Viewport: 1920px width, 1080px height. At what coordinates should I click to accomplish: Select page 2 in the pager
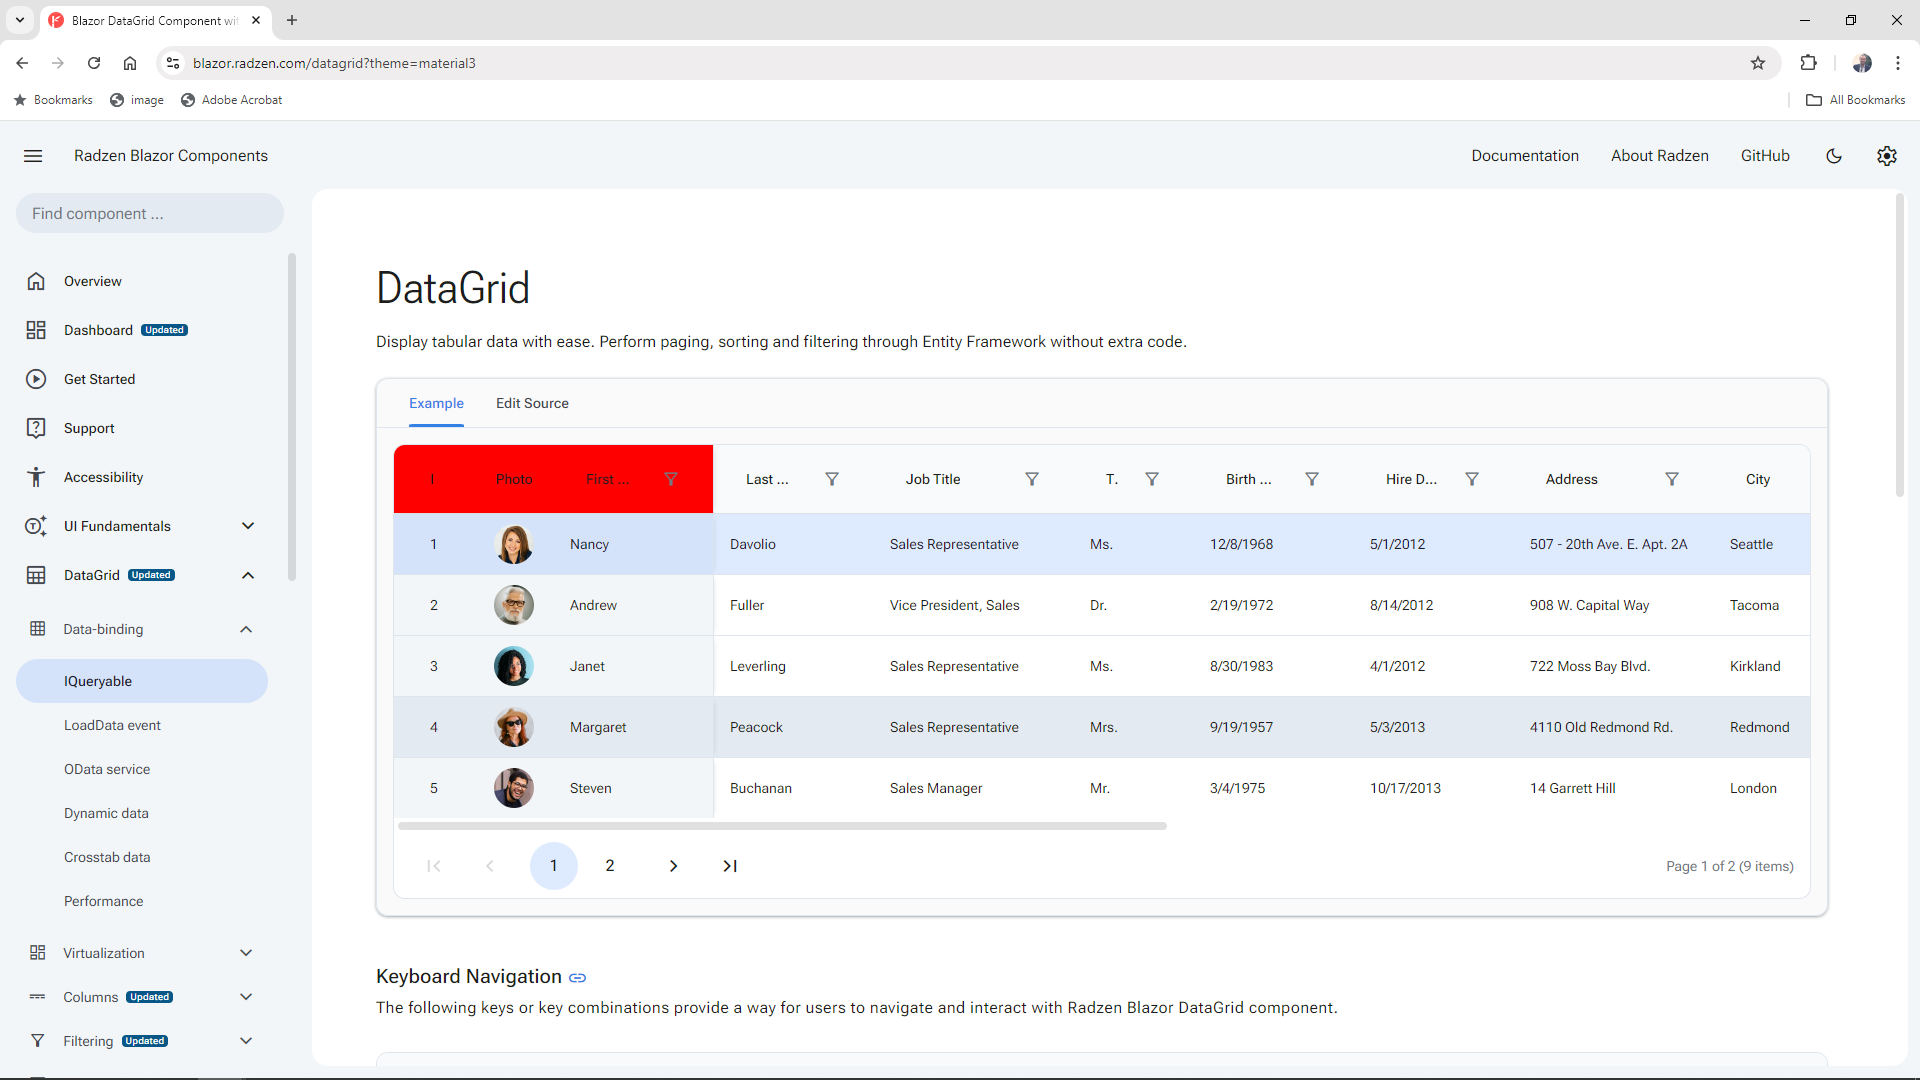pos(610,866)
